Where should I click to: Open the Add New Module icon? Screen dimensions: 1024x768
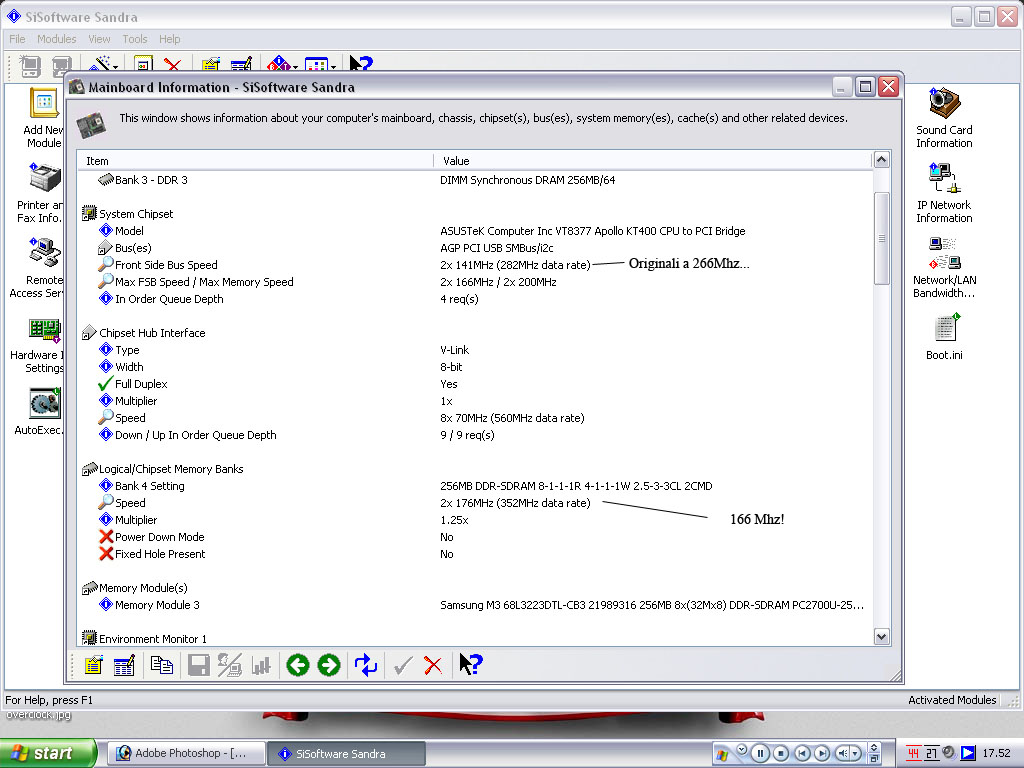pos(43,118)
